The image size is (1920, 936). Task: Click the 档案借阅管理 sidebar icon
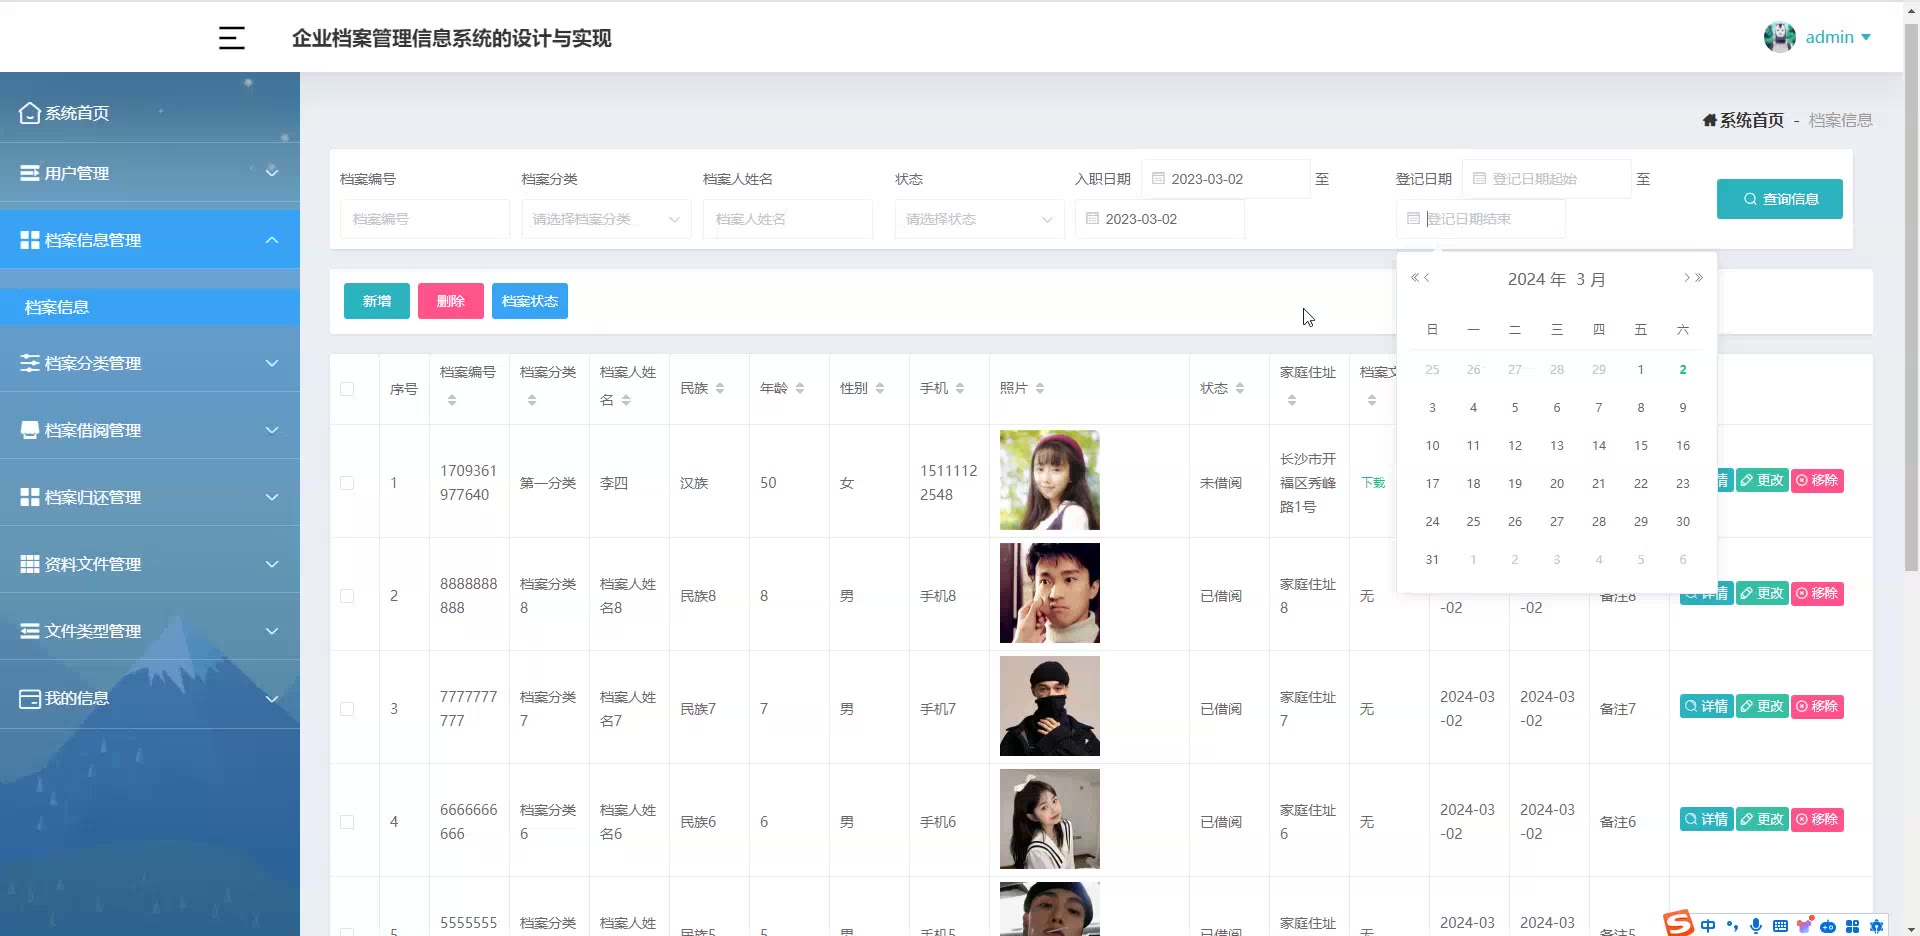click(x=30, y=430)
